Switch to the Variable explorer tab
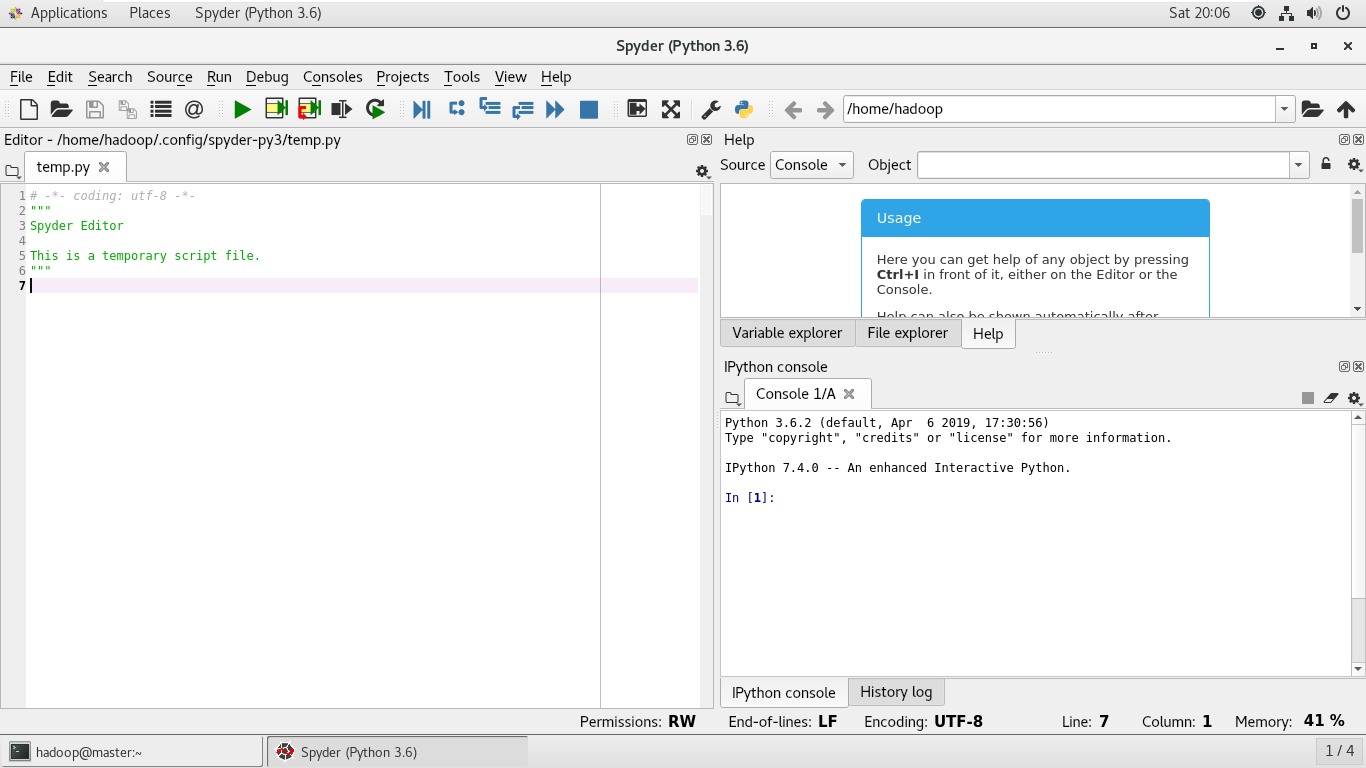The height and width of the screenshot is (768, 1366). pyautogui.click(x=787, y=333)
